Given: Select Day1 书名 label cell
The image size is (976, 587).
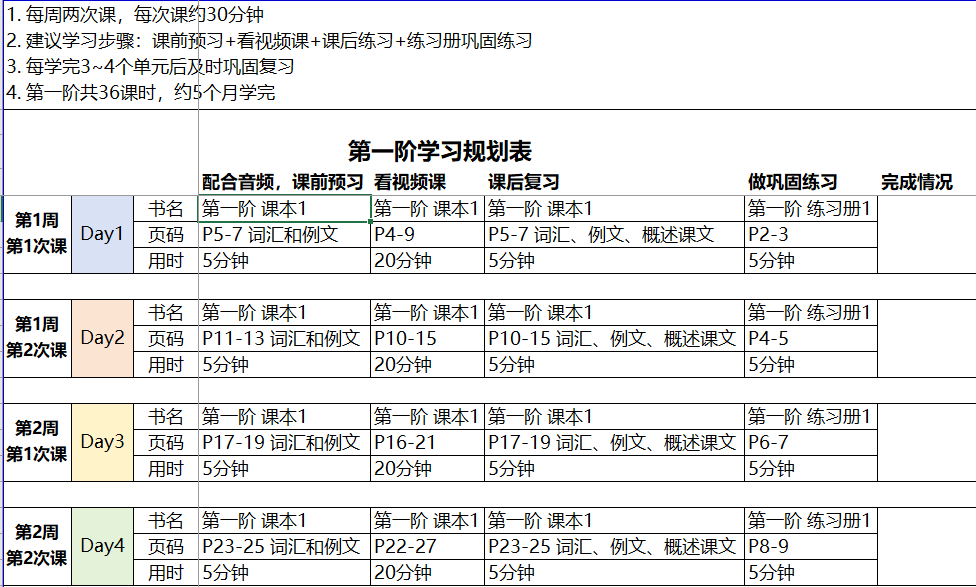Looking at the screenshot, I should [166, 209].
